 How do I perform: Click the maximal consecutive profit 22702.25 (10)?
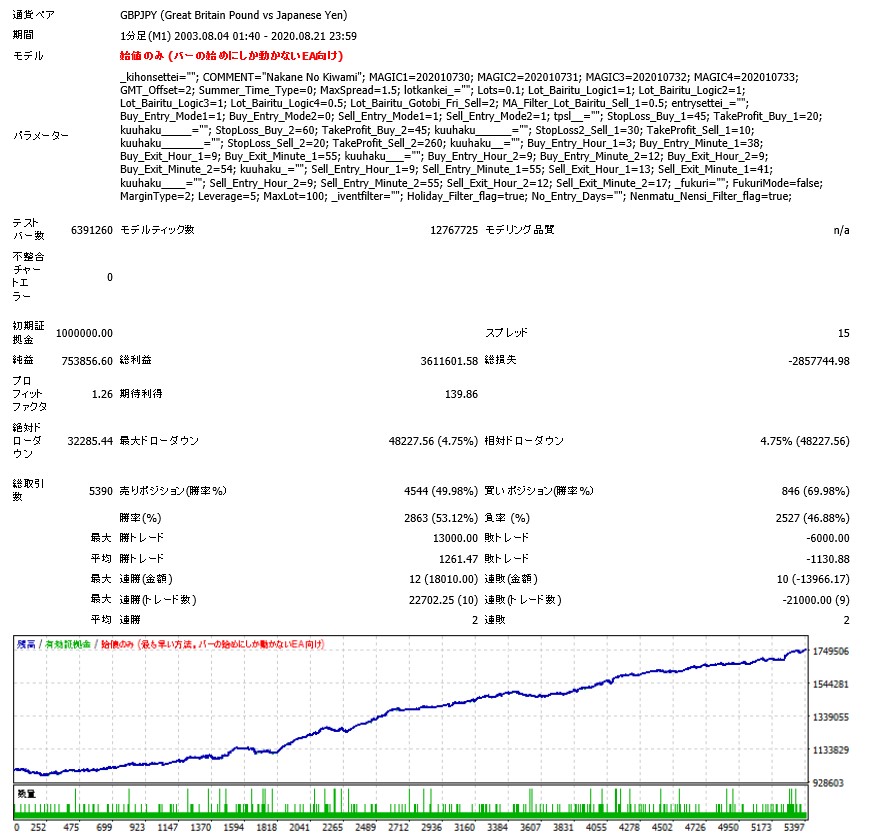click(443, 600)
